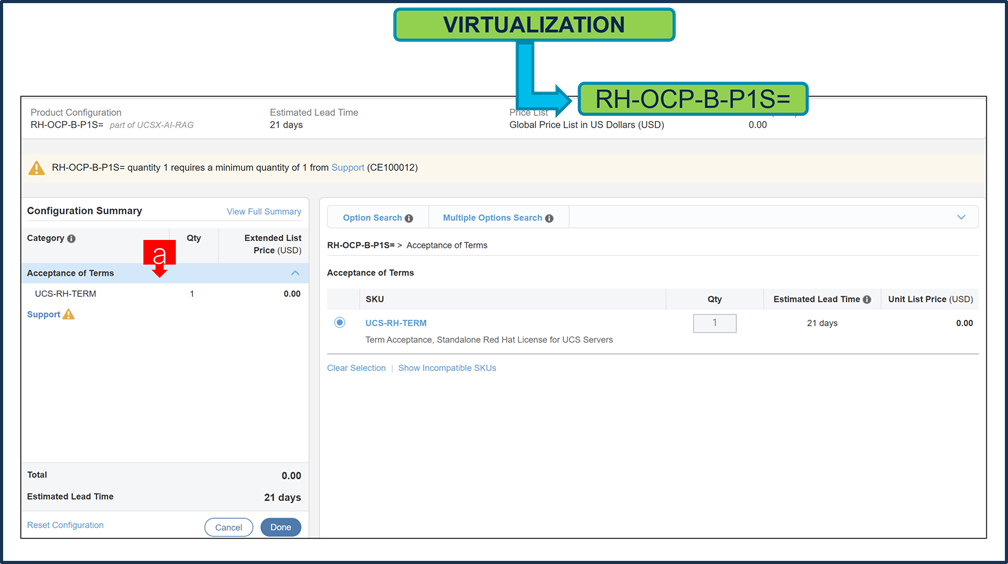Click UCS-RH-TERM row in Configuration Summary
Image resolution: width=1008 pixels, height=564 pixels.
click(165, 294)
